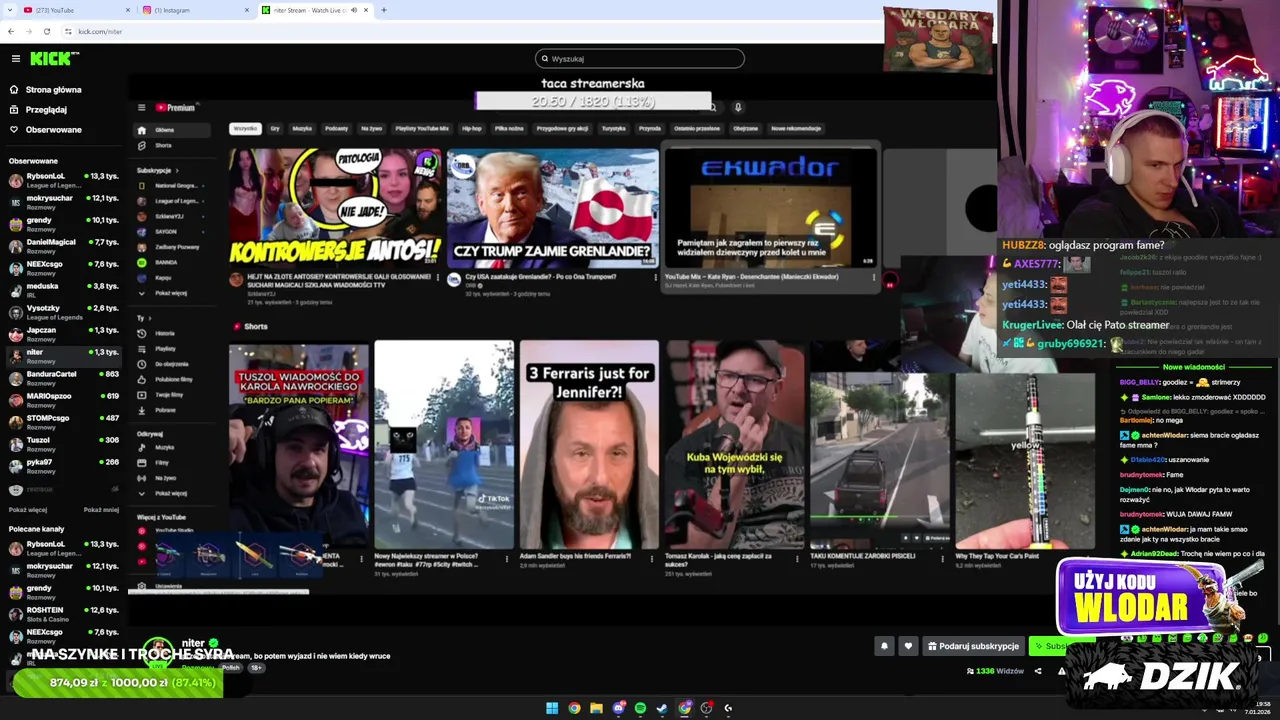Click the microphone voice search icon in stream

tap(738, 107)
